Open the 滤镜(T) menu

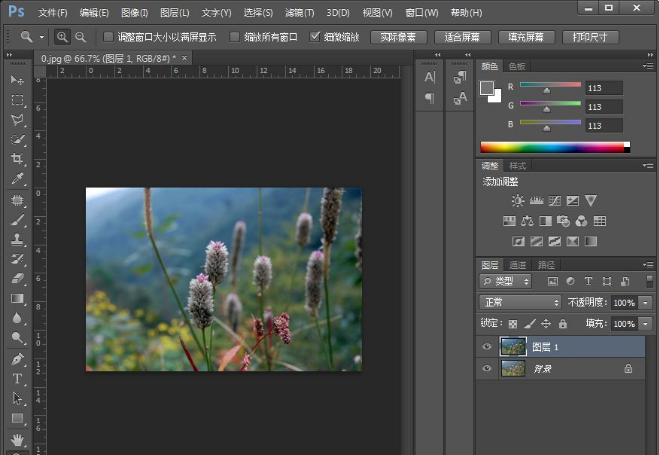[x=300, y=13]
